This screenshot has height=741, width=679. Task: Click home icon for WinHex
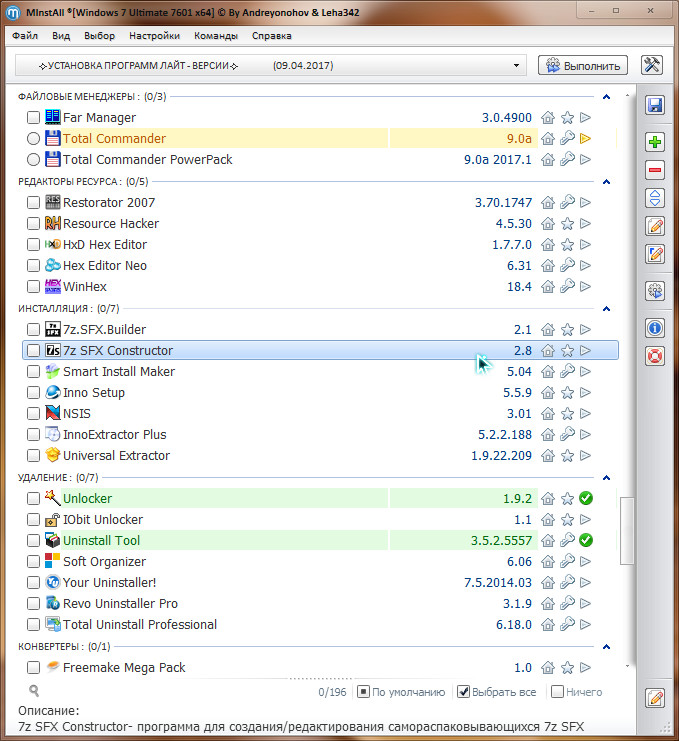548,286
